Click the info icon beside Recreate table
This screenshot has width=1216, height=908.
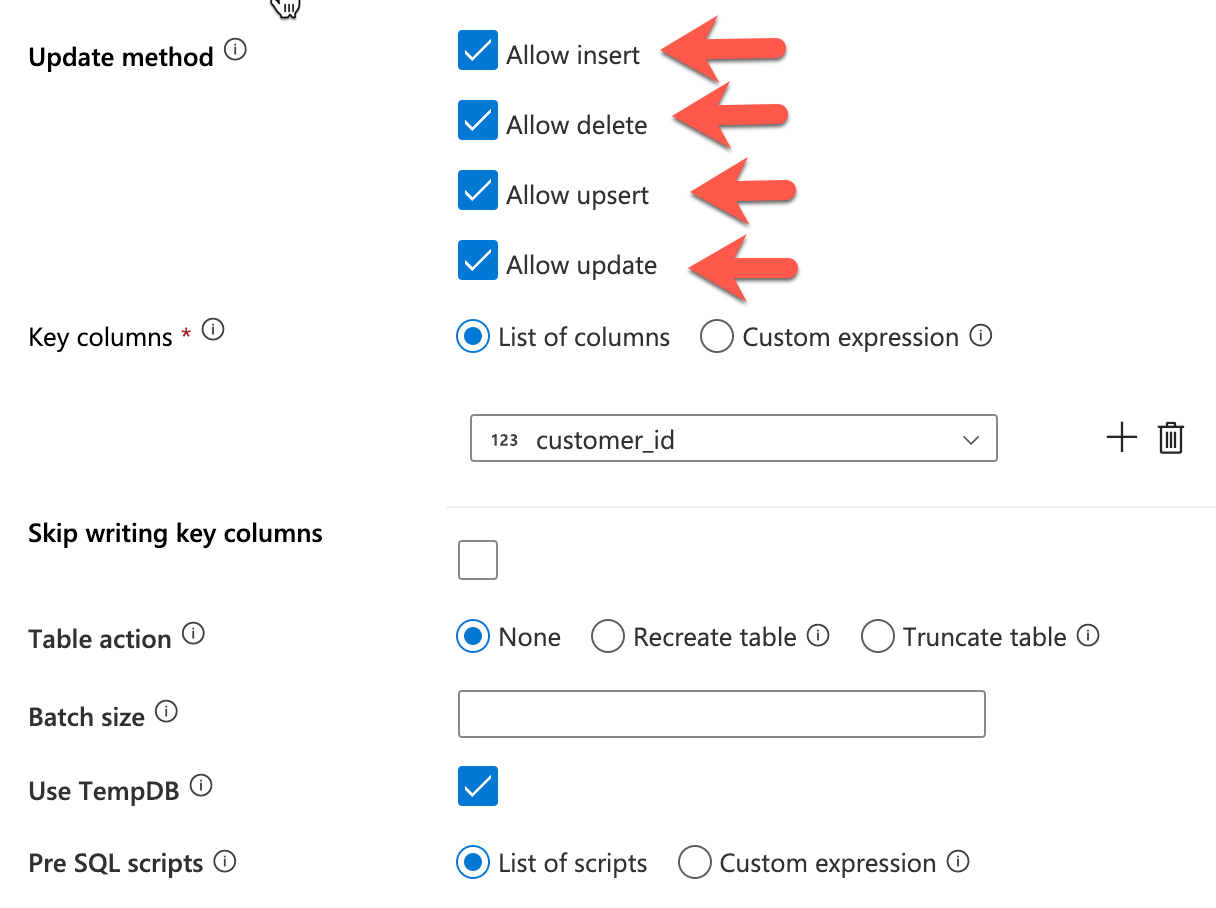818,635
